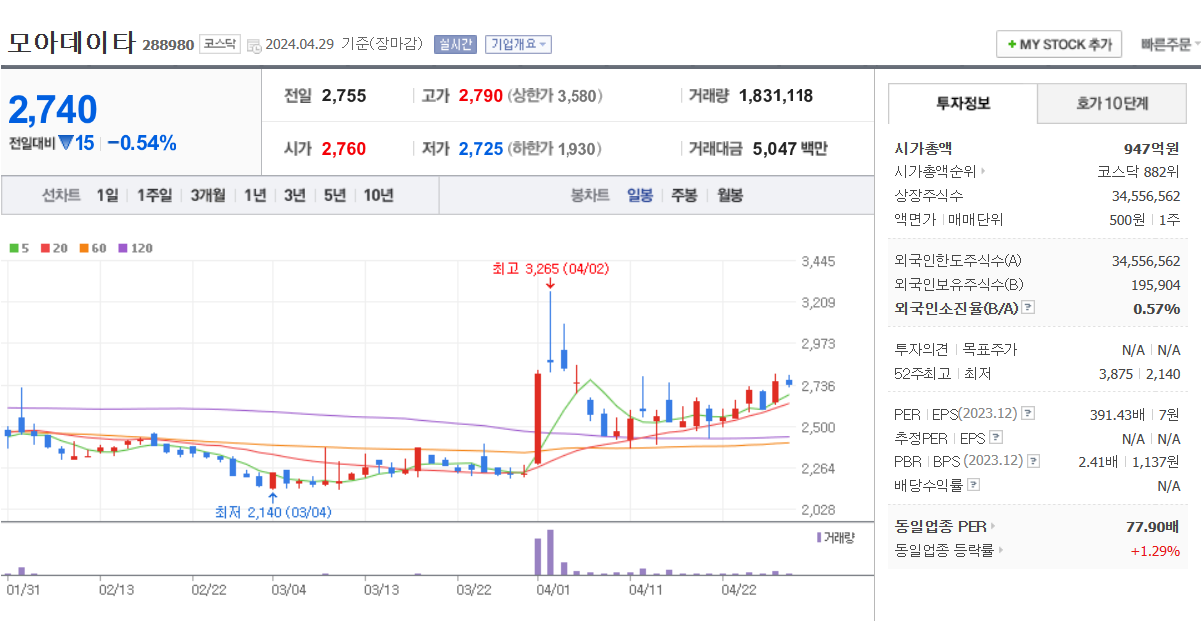Click the stock code 288980

pos(168,45)
